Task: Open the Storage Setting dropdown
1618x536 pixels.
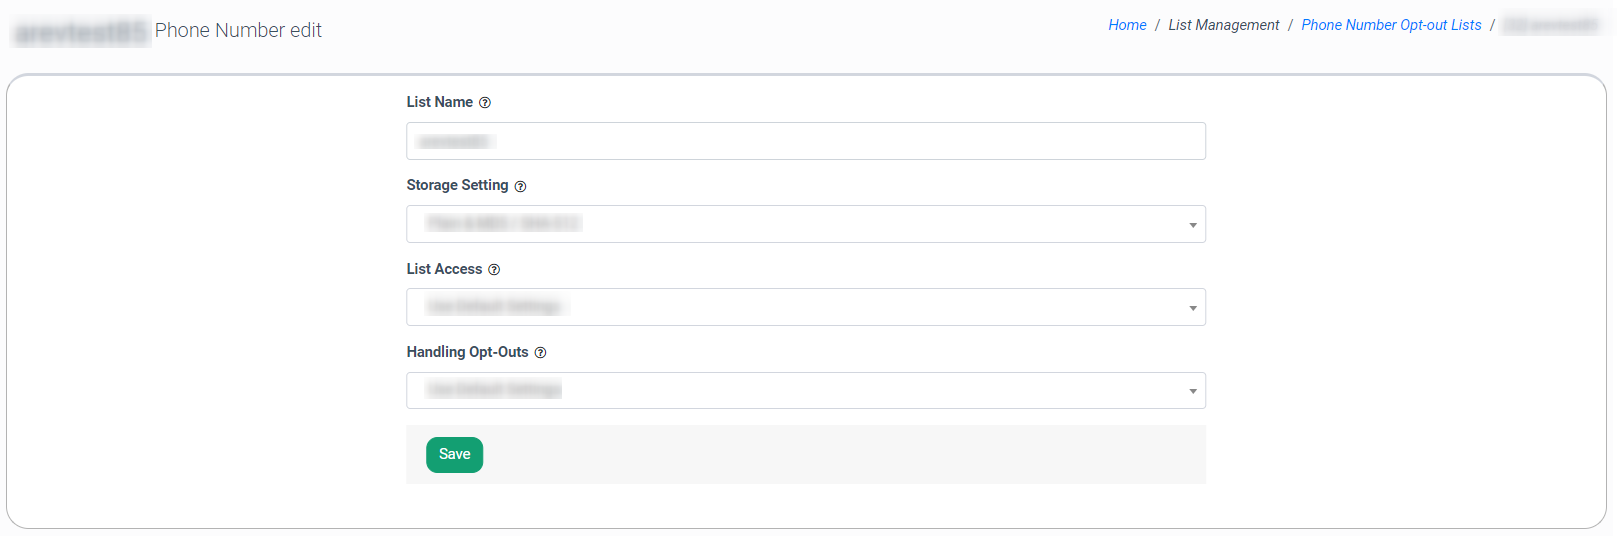Action: pos(805,224)
